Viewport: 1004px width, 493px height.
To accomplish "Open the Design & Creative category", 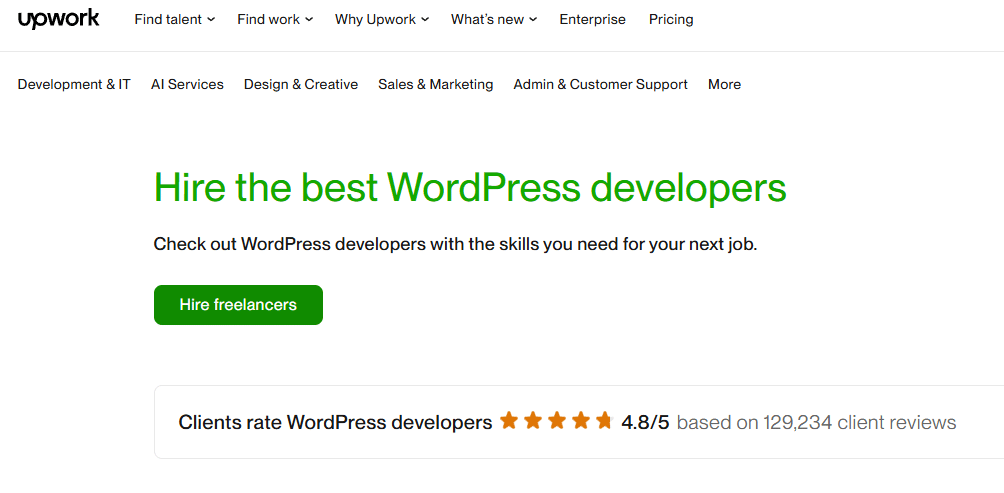I will pyautogui.click(x=301, y=85).
